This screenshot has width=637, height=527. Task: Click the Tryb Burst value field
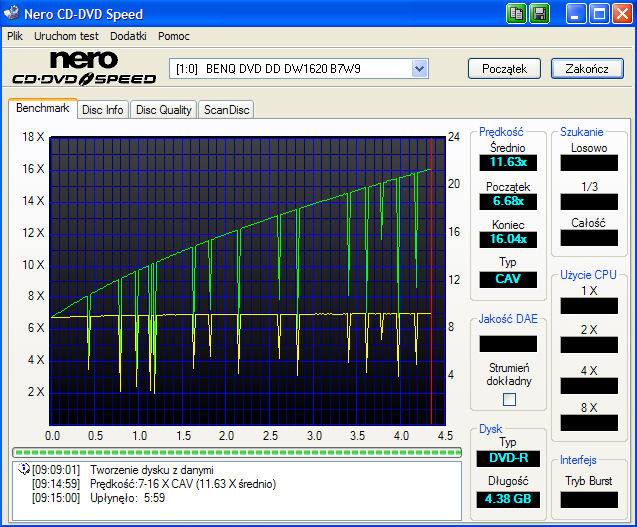(x=589, y=500)
